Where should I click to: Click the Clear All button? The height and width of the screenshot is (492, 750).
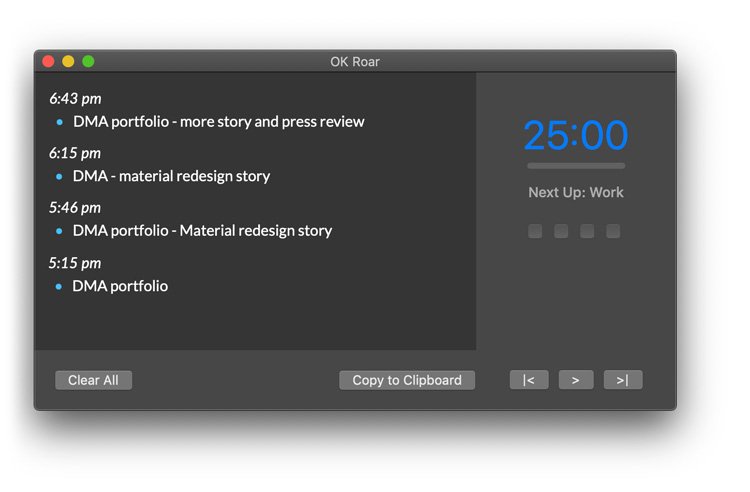93,380
